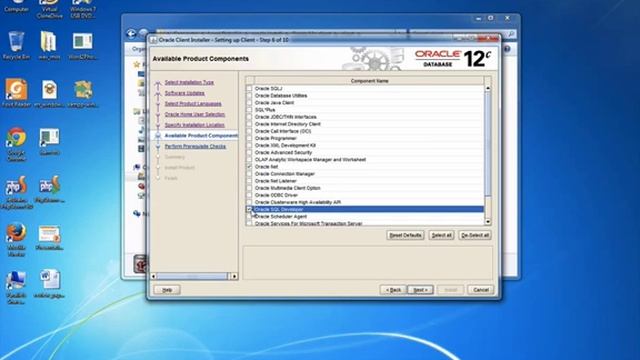Check the Oracle Database Utilities component
This screenshot has width=640, height=360.
tap(249, 96)
